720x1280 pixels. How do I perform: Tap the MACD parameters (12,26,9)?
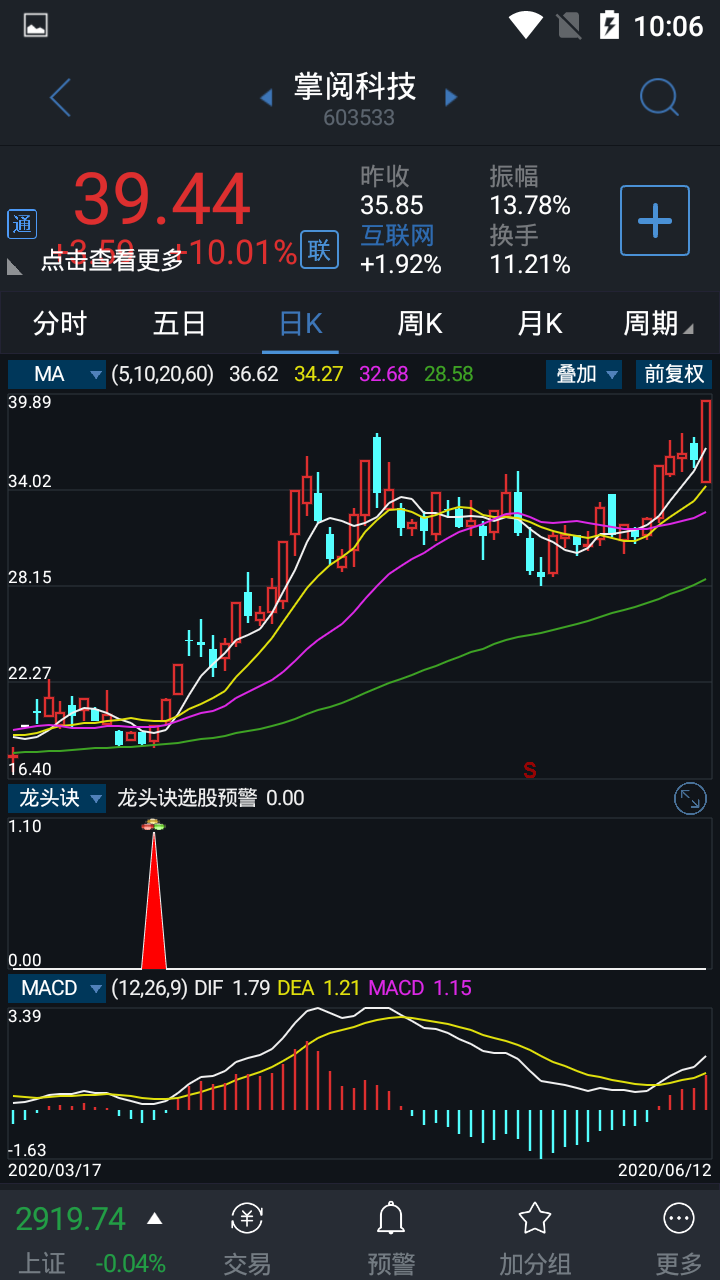tap(150, 988)
